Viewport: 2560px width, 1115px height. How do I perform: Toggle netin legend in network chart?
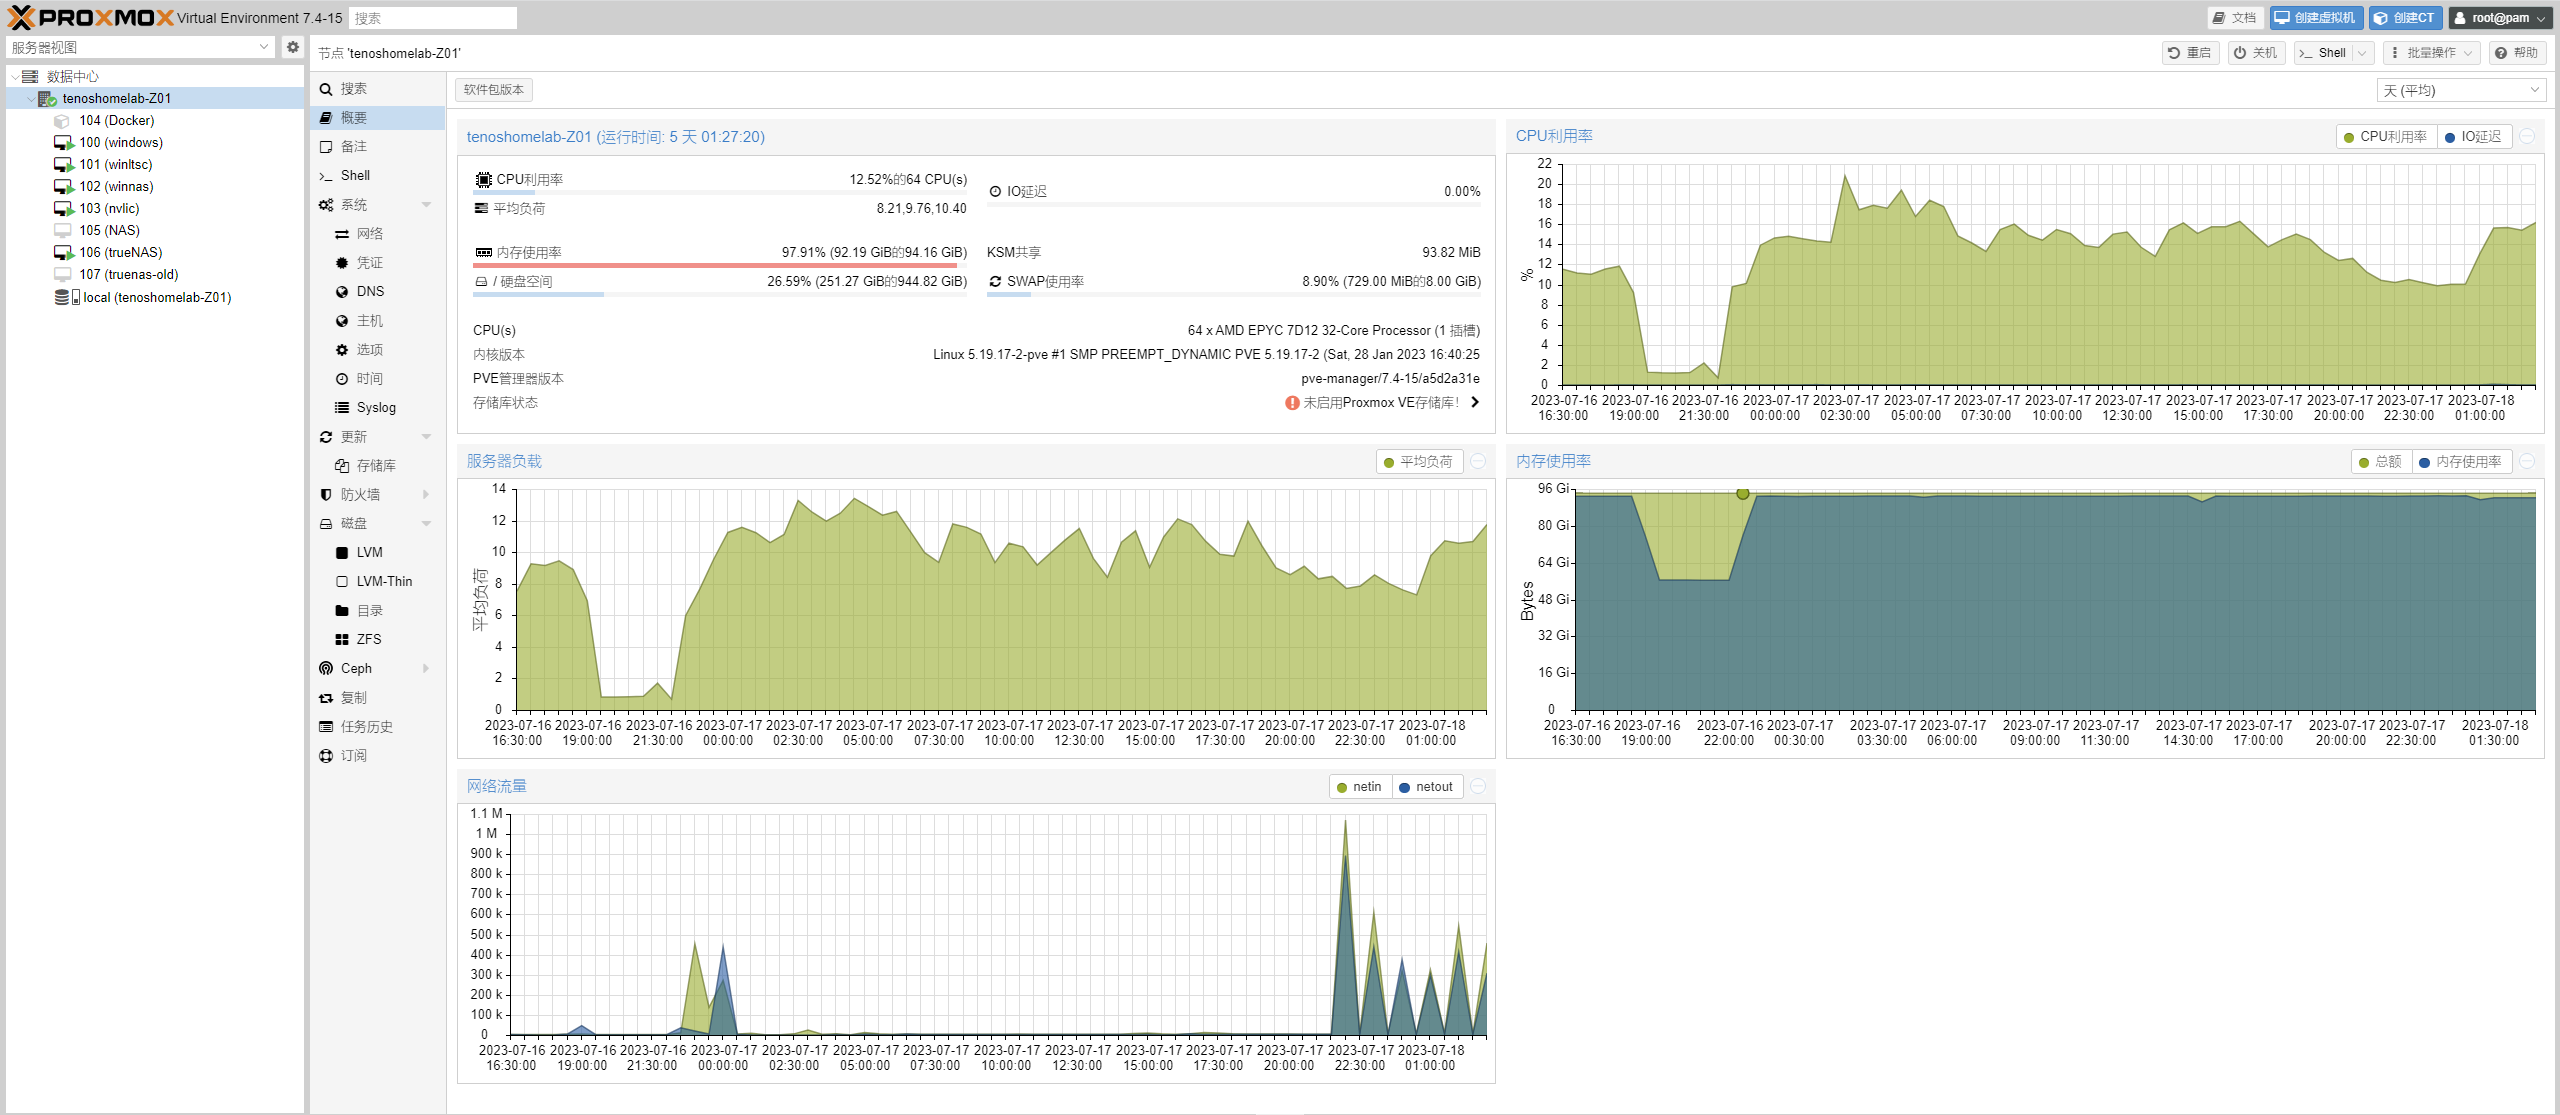pyautogui.click(x=1359, y=787)
